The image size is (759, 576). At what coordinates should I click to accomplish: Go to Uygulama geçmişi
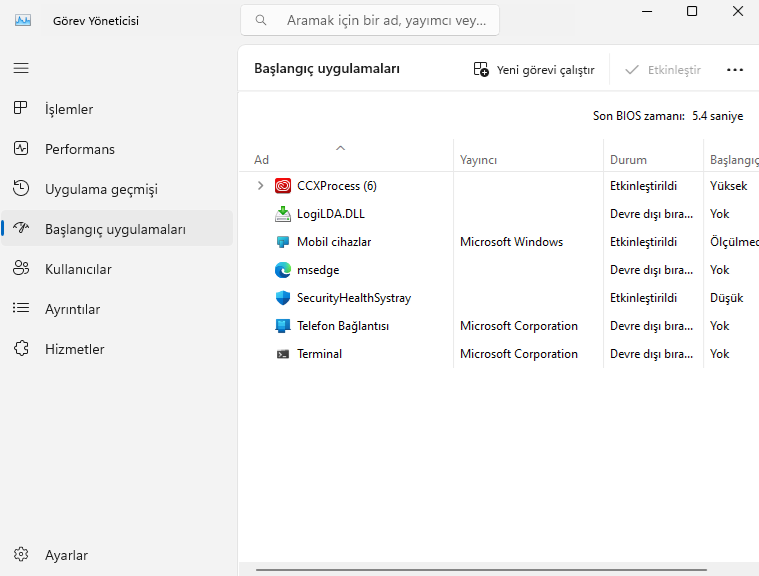(x=100, y=189)
